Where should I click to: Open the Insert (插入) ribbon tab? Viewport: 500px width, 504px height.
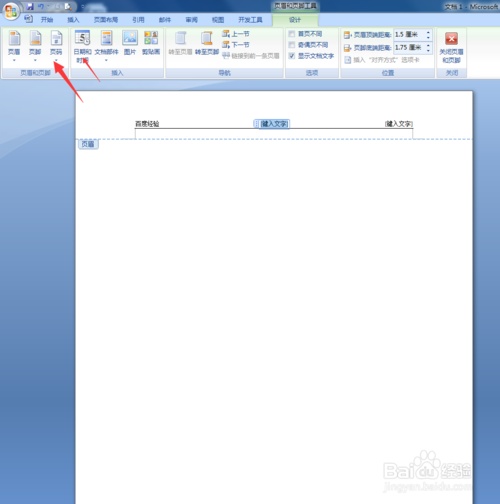73,20
